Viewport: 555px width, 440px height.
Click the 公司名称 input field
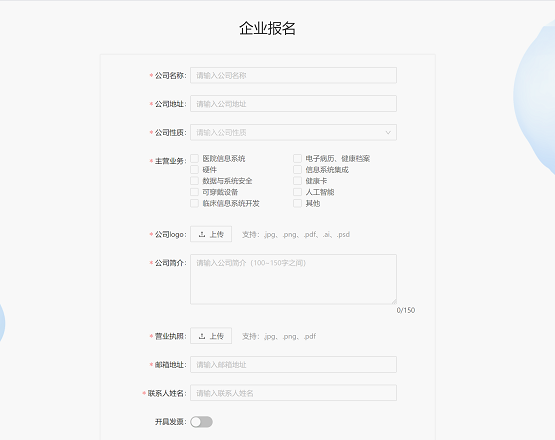(293, 75)
